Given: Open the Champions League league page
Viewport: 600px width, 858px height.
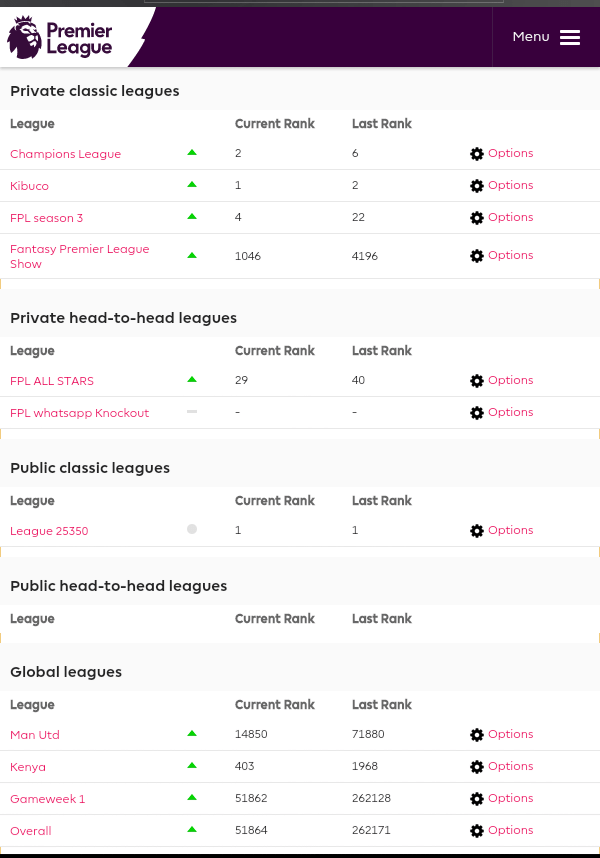Looking at the screenshot, I should click(65, 153).
